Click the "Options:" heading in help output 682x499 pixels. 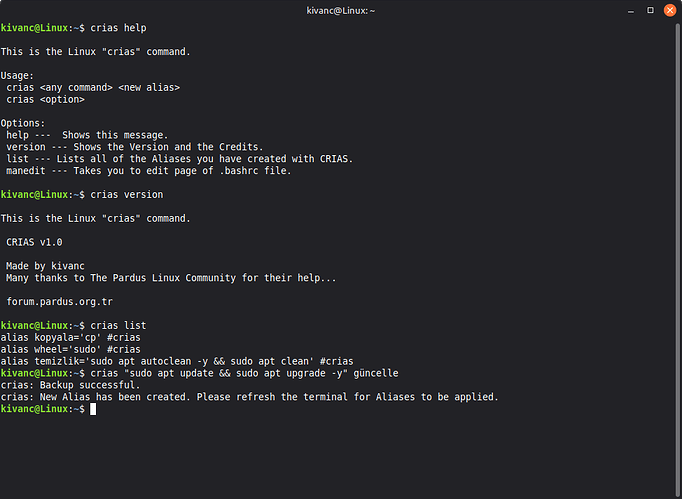tap(24, 123)
